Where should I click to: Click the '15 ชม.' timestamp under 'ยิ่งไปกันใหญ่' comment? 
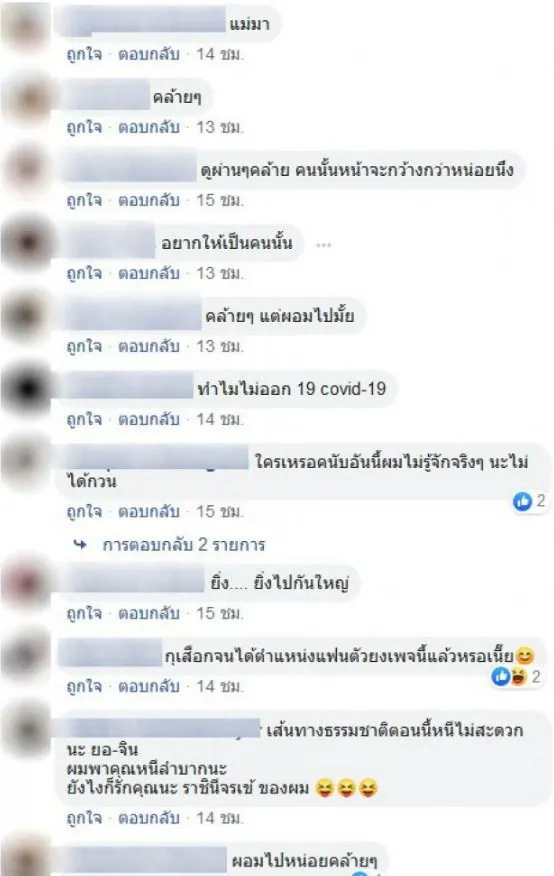(x=220, y=613)
